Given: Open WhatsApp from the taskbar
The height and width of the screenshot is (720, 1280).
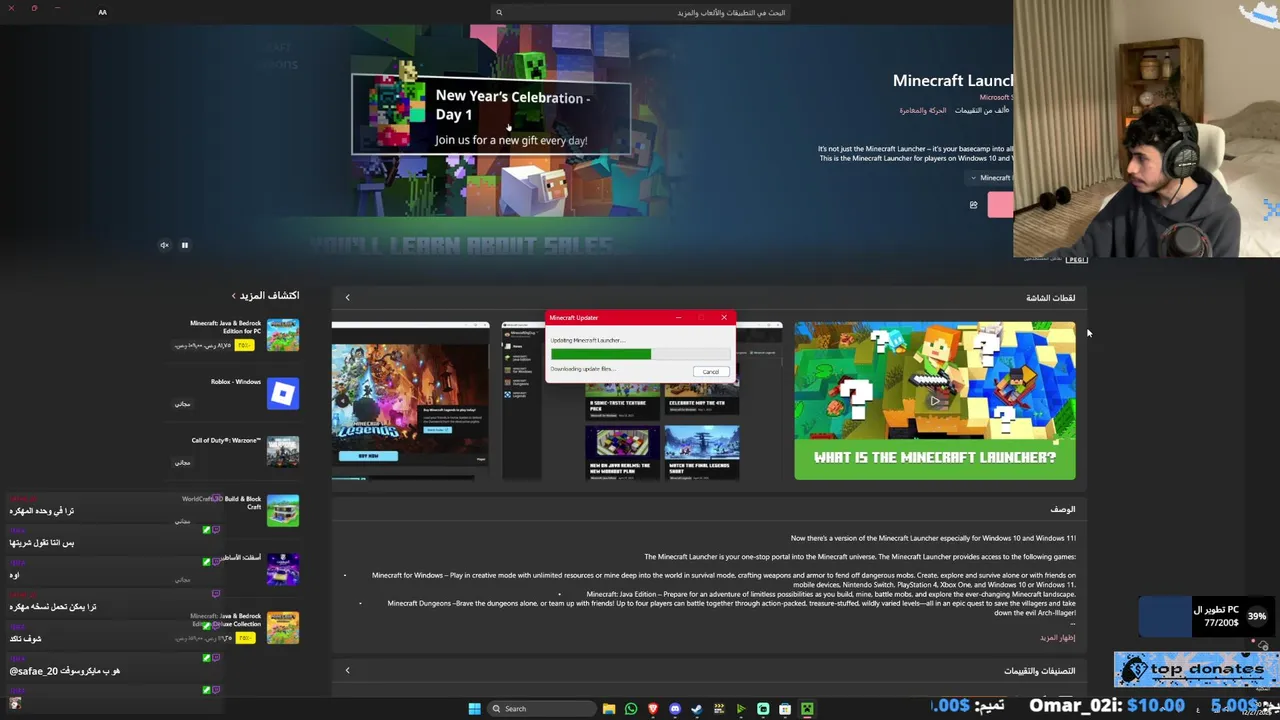Looking at the screenshot, I should pos(631,709).
